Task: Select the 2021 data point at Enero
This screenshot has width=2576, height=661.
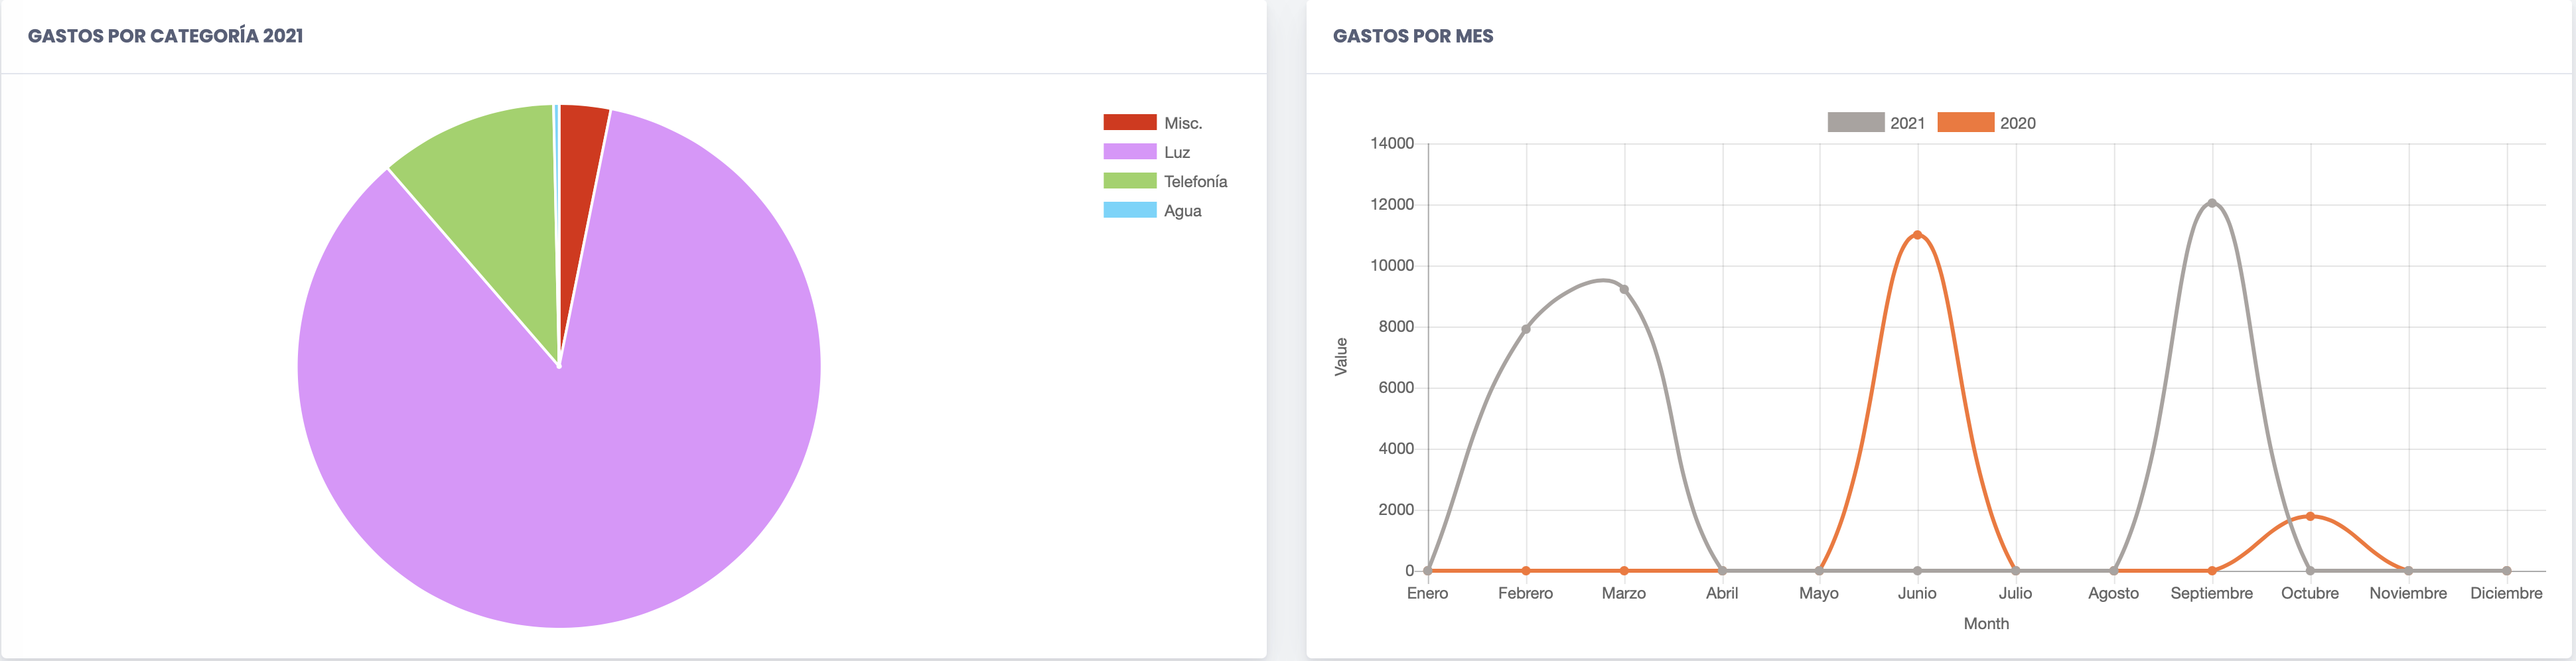Action: (x=1428, y=571)
